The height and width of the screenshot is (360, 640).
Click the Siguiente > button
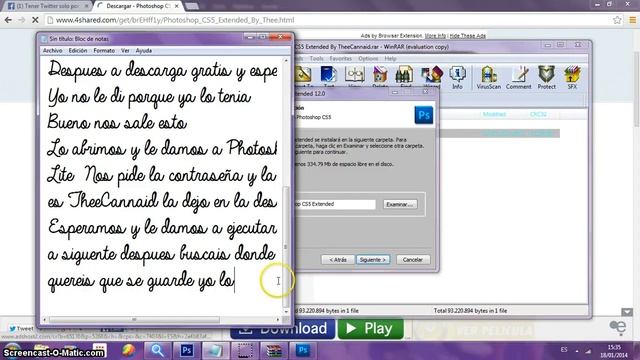[373, 260]
